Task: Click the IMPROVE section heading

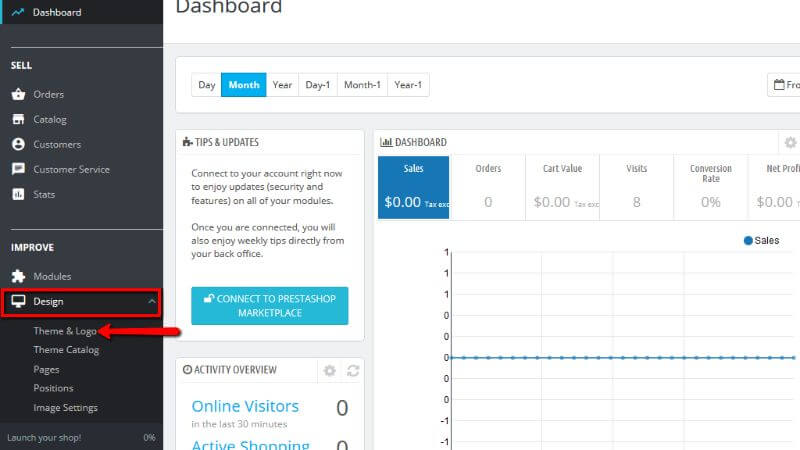Action: pos(32,247)
